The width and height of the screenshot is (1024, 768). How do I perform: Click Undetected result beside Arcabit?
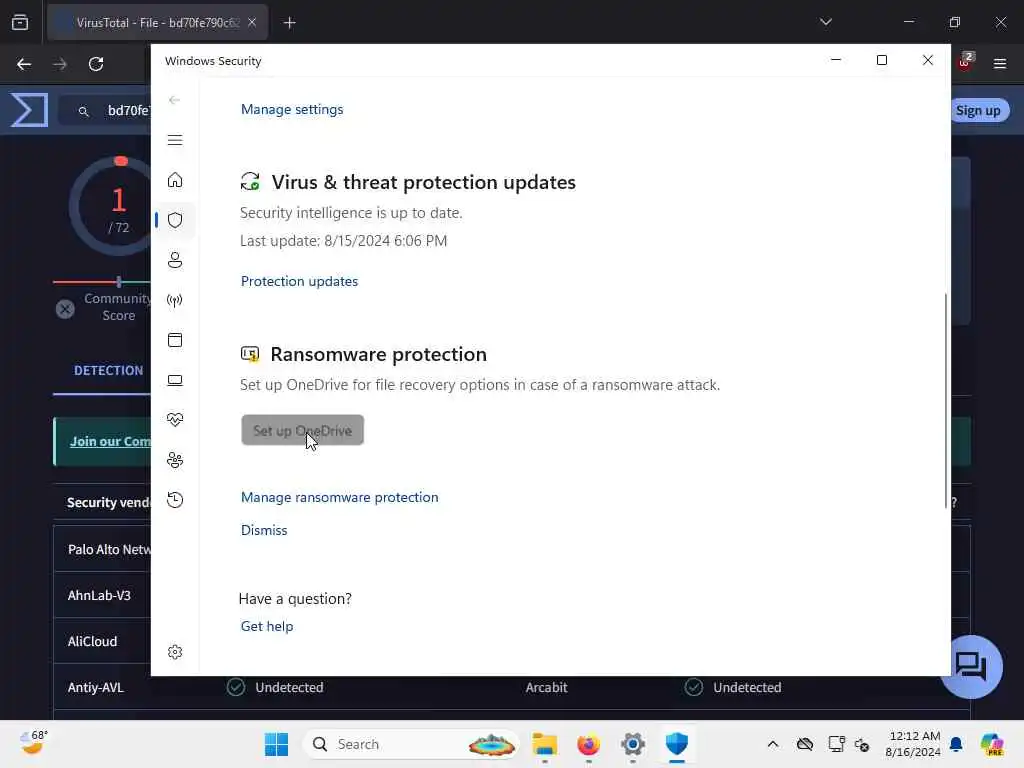pos(733,687)
